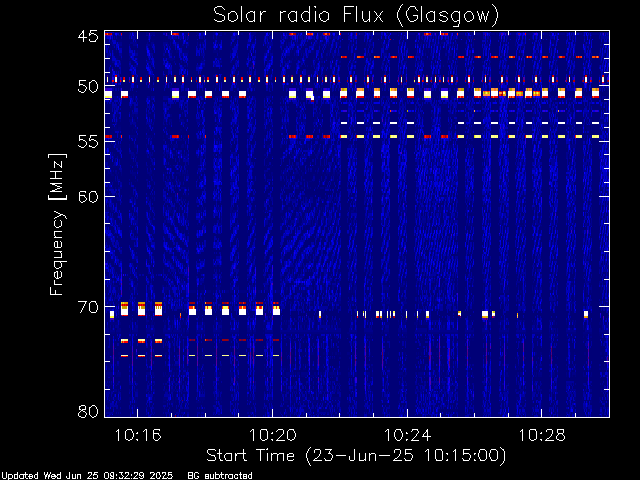Click the 60 frequency tick label
The image size is (640, 480).
pos(88,196)
